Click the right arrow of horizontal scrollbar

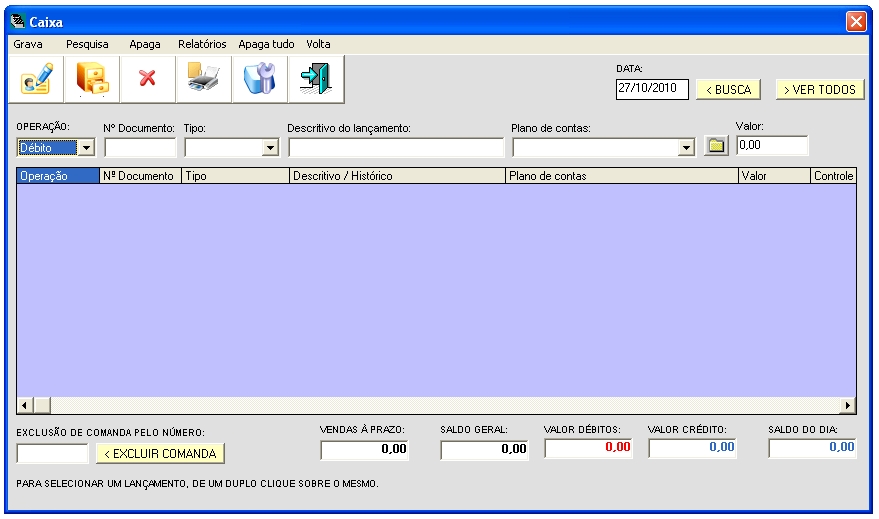pyautogui.click(x=848, y=405)
